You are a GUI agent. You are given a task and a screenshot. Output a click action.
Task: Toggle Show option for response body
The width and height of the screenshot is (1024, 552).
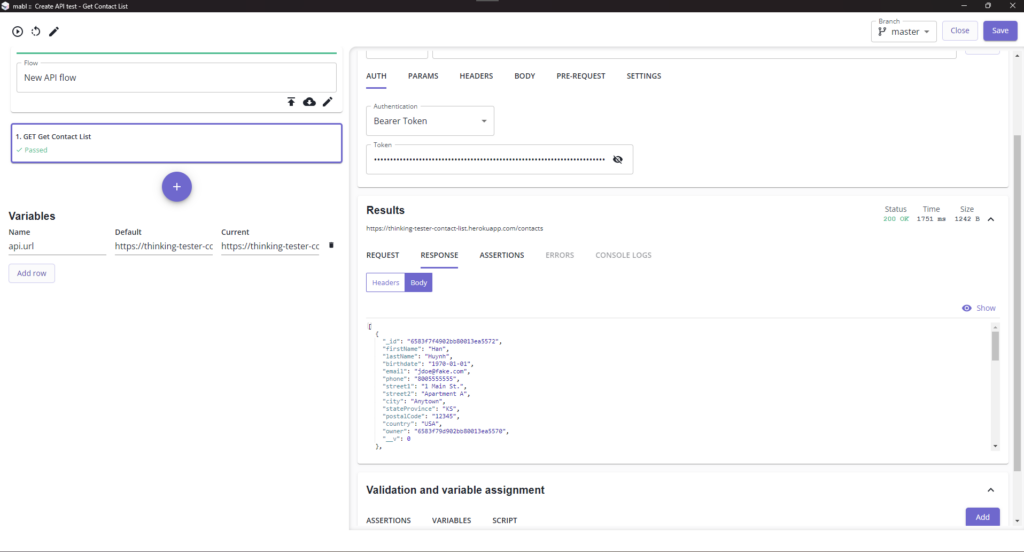point(979,308)
